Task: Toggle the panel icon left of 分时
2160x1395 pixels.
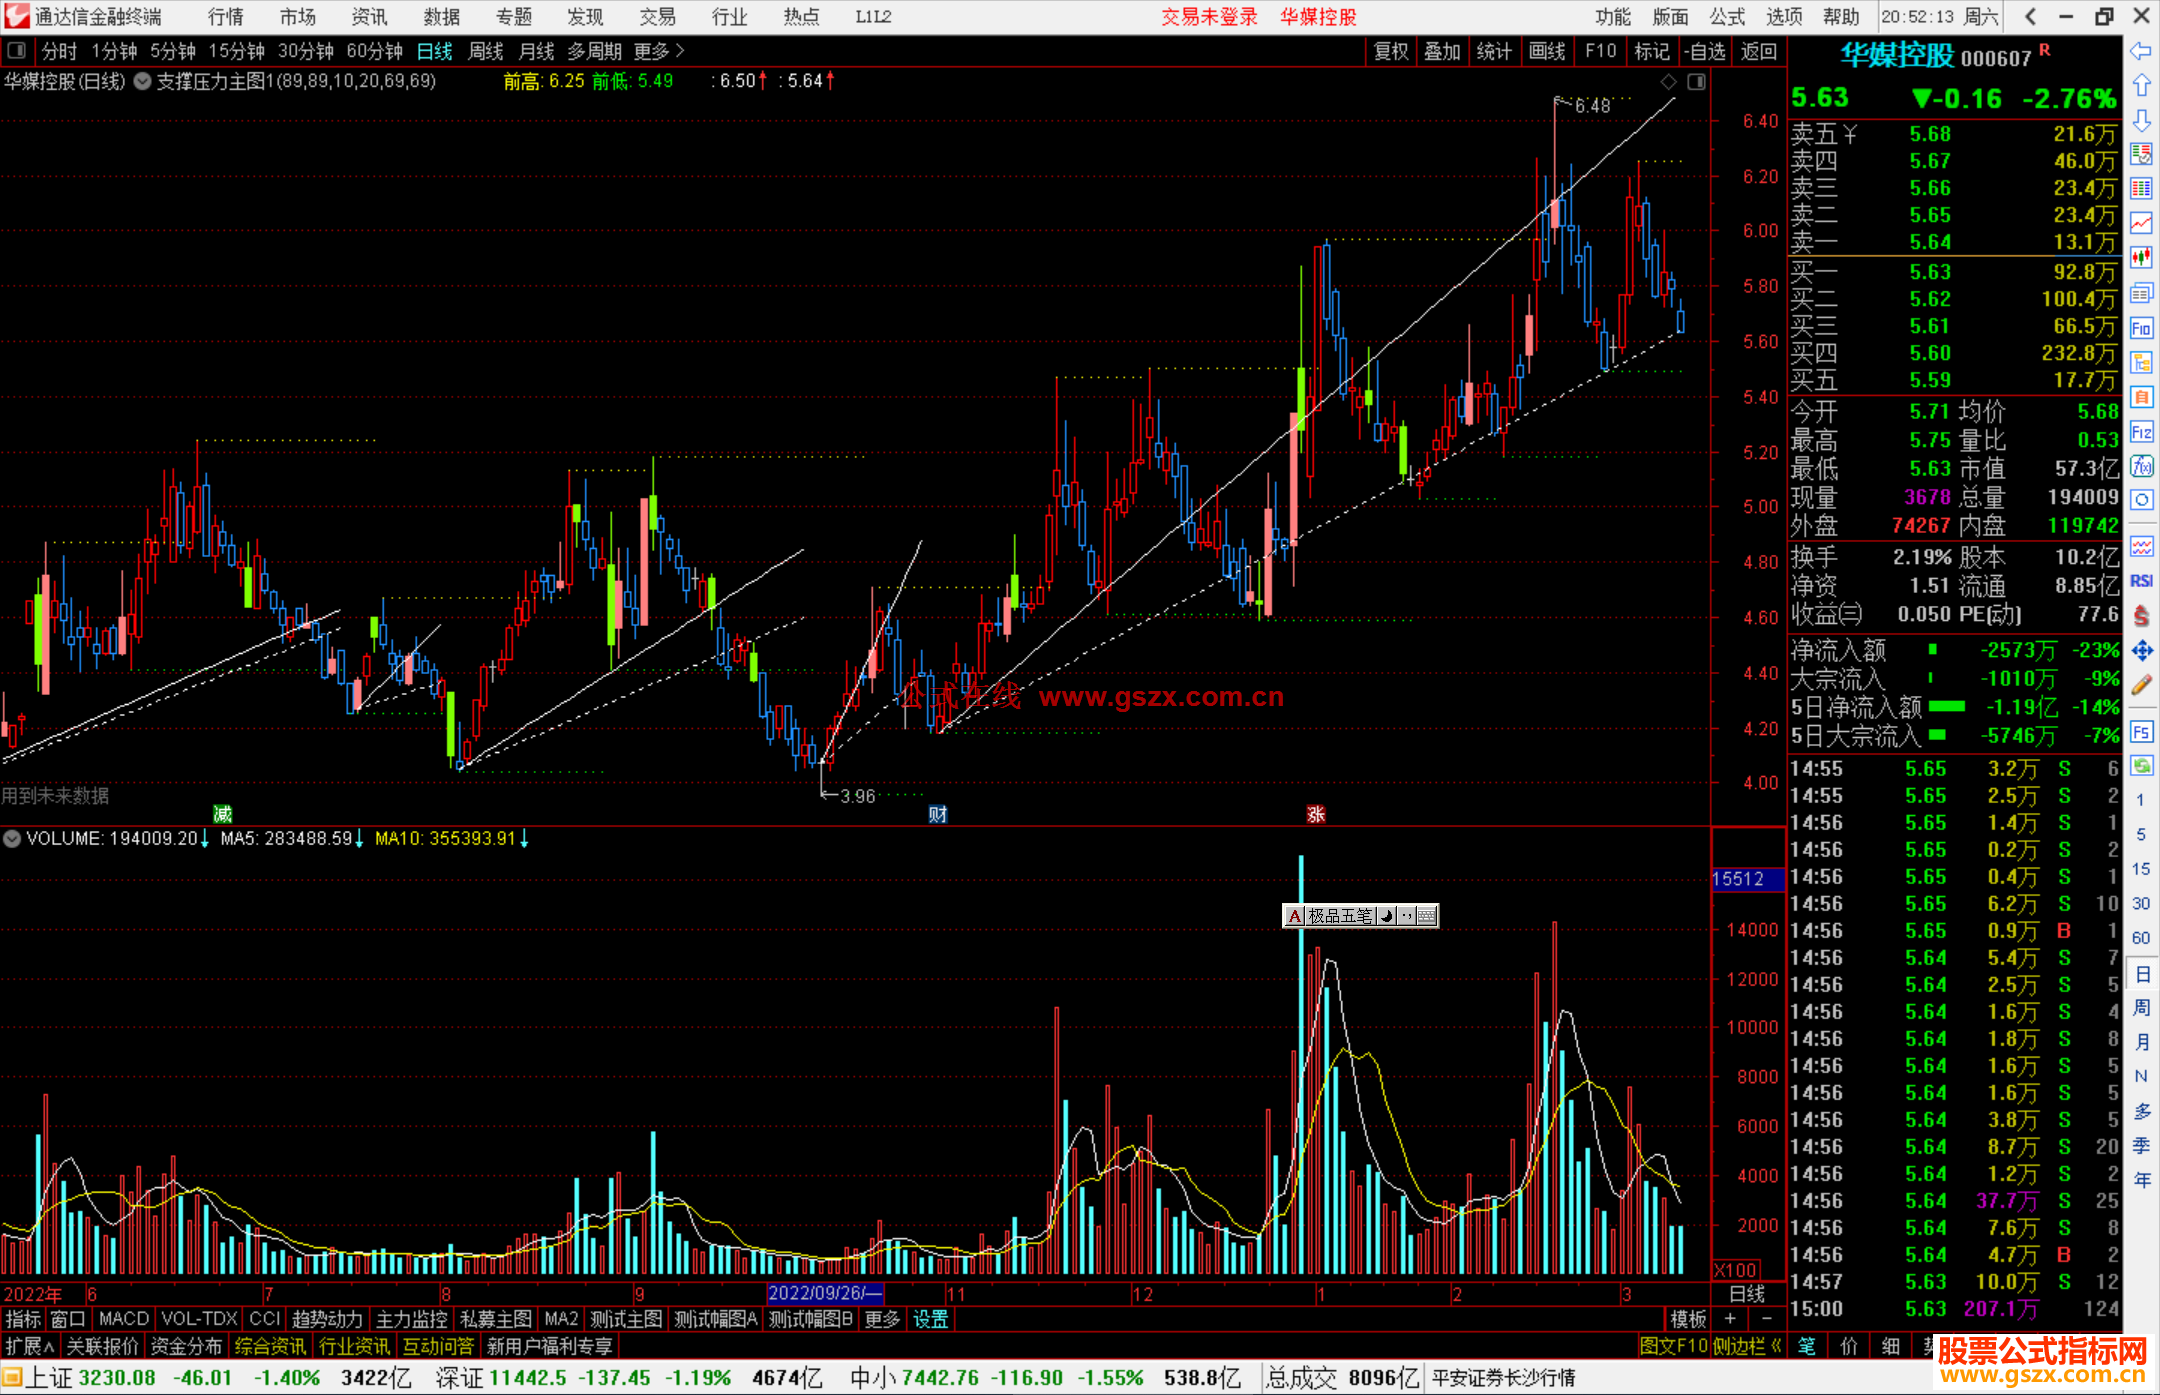Action: (x=17, y=51)
